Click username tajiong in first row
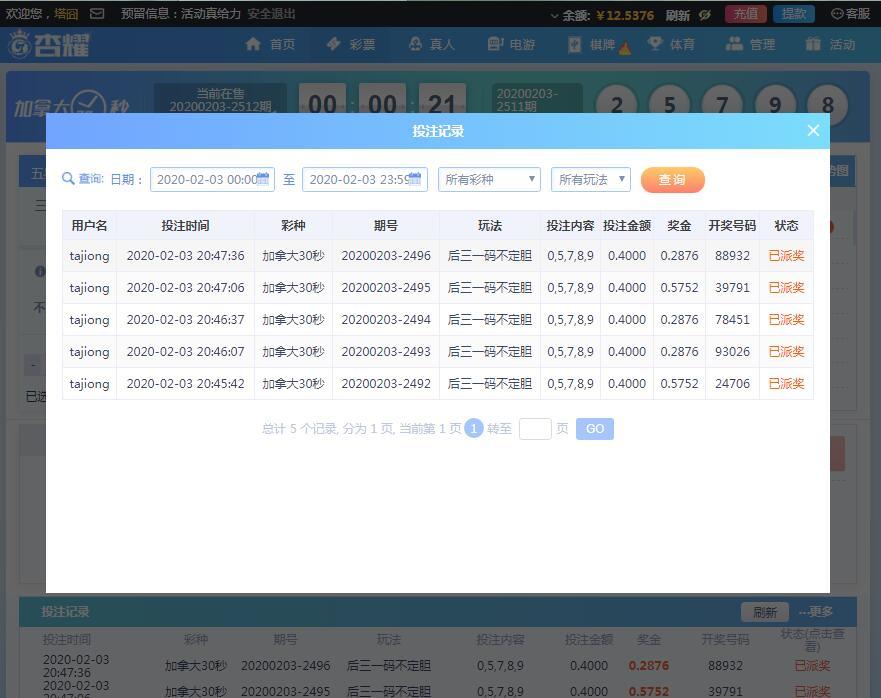The width and height of the screenshot is (881, 698). [x=89, y=256]
